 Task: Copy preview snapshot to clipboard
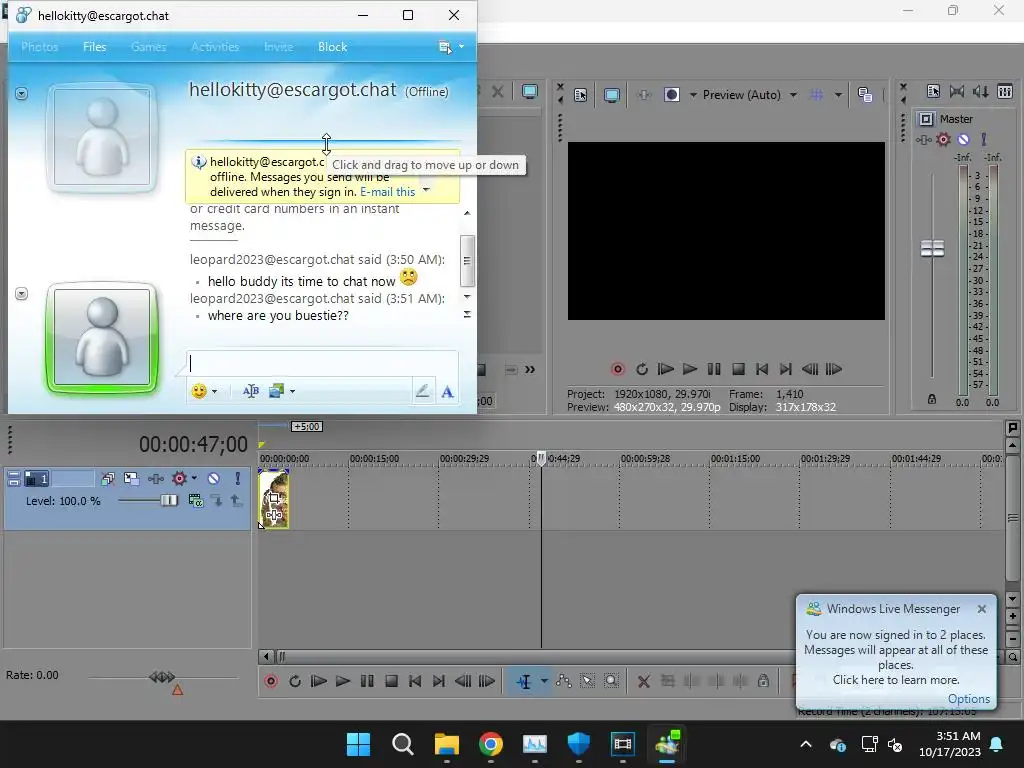(x=865, y=95)
